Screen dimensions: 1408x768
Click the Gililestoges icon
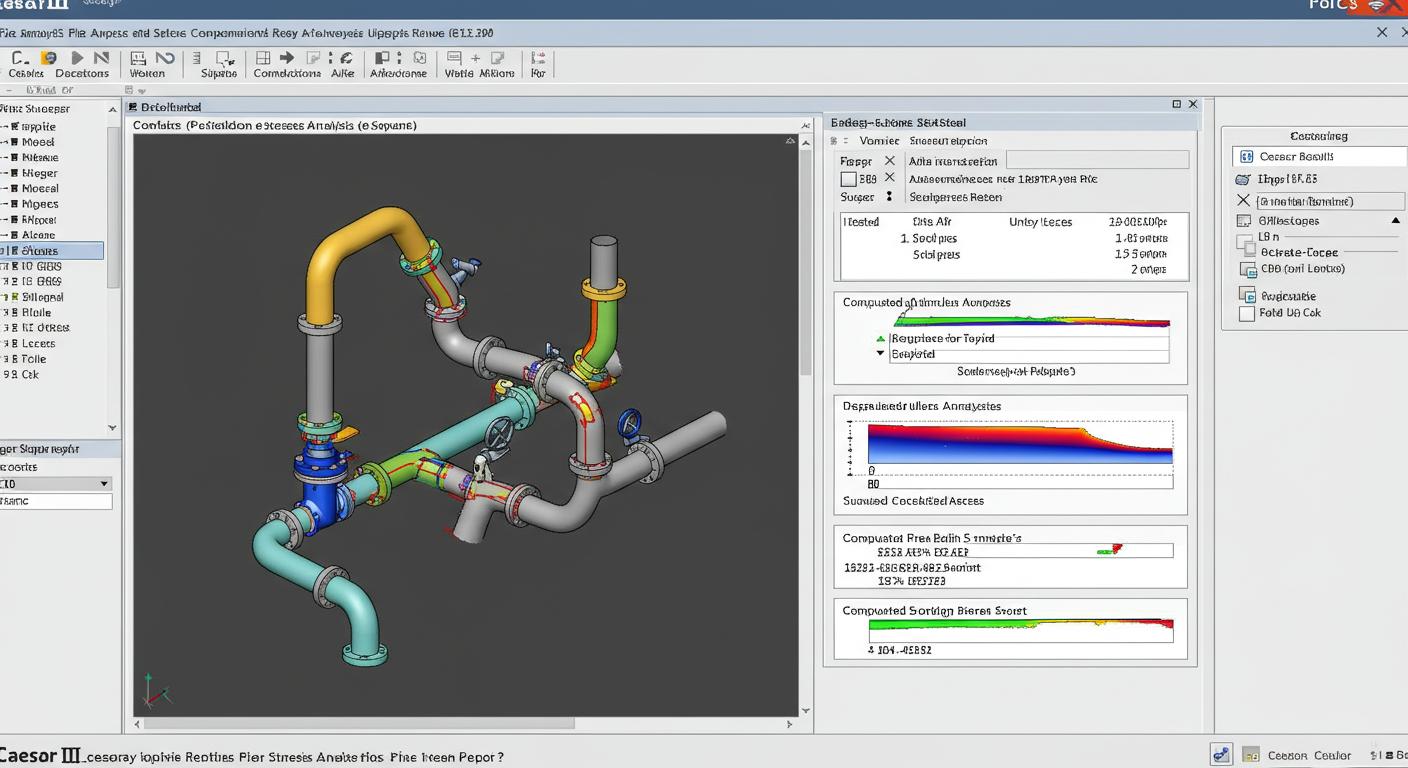[1244, 221]
